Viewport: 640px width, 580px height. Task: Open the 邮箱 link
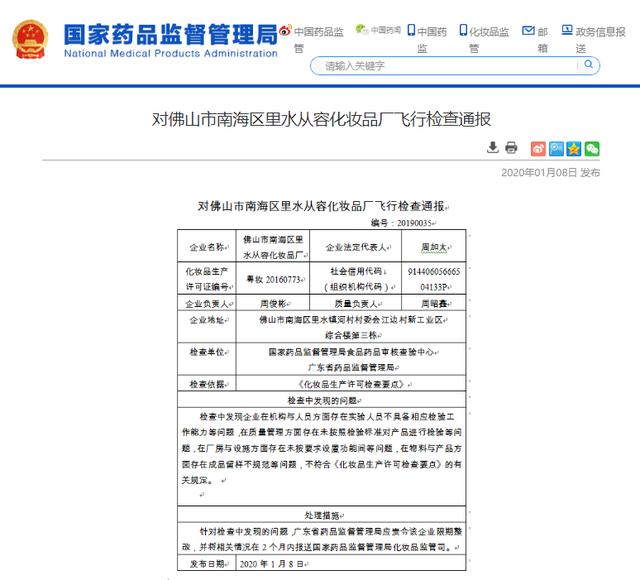pos(542,39)
